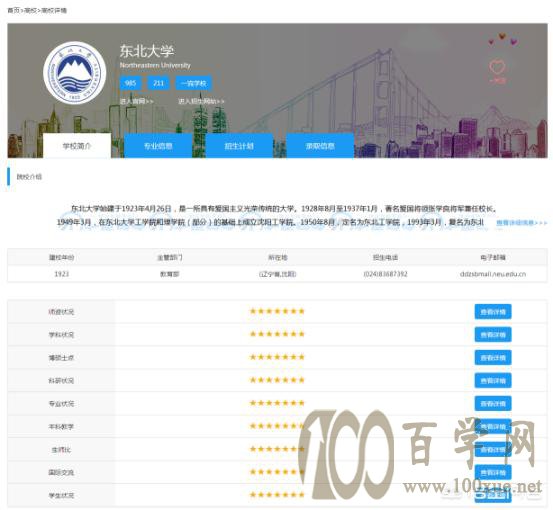The image size is (553, 510).
Task: Click the star rating in 科研状况 row
Action: click(277, 380)
